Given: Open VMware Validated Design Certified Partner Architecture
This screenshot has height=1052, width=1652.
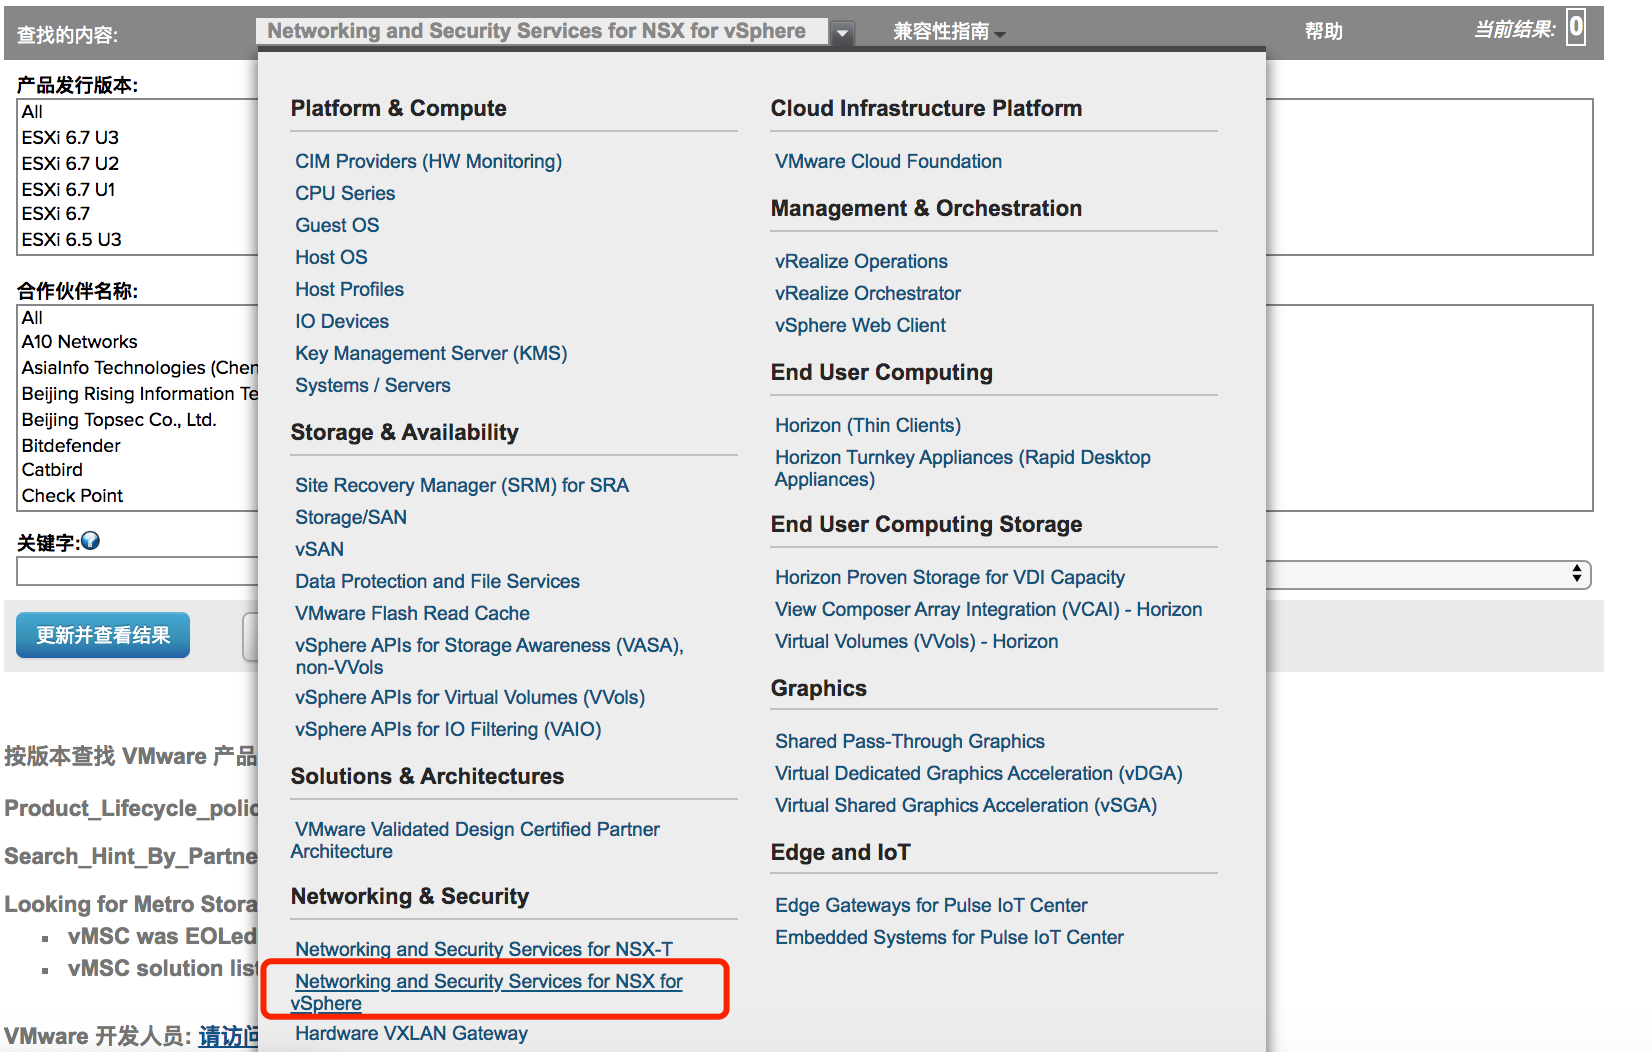Looking at the screenshot, I should click(477, 839).
